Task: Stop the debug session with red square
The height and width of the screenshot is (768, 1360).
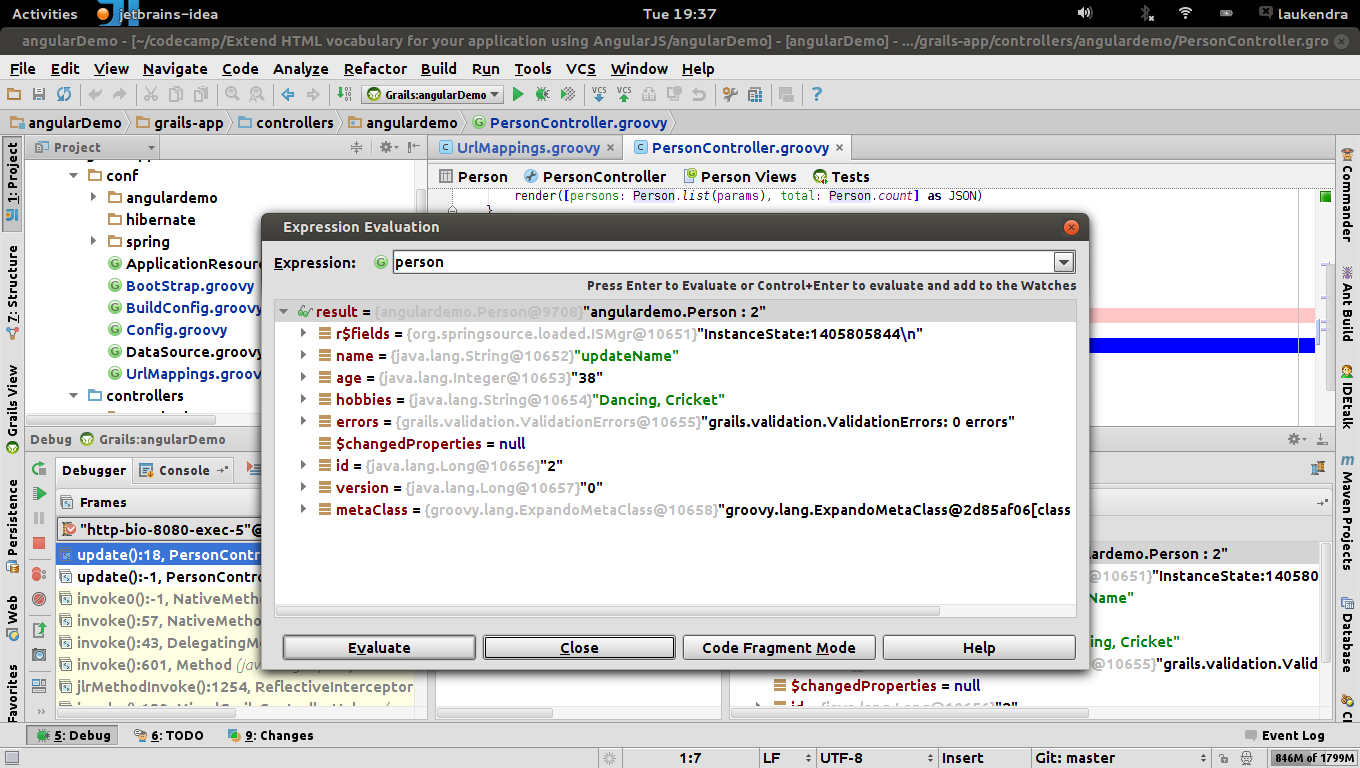Action: [x=39, y=543]
